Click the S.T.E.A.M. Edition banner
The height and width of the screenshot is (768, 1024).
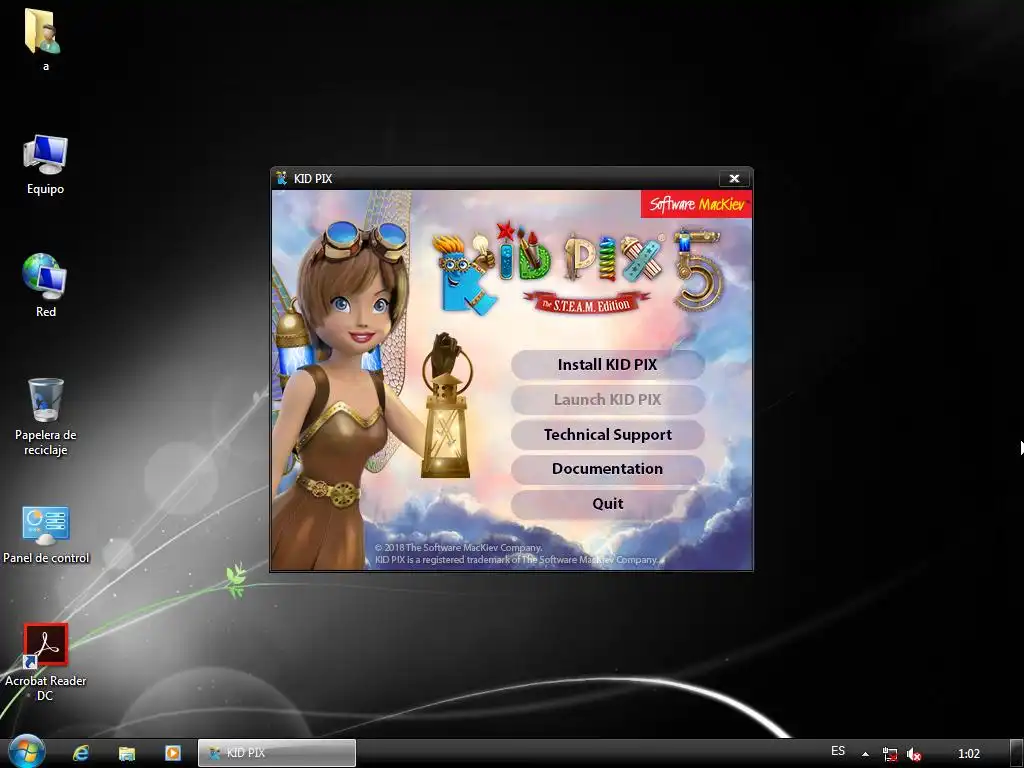pyautogui.click(x=586, y=303)
